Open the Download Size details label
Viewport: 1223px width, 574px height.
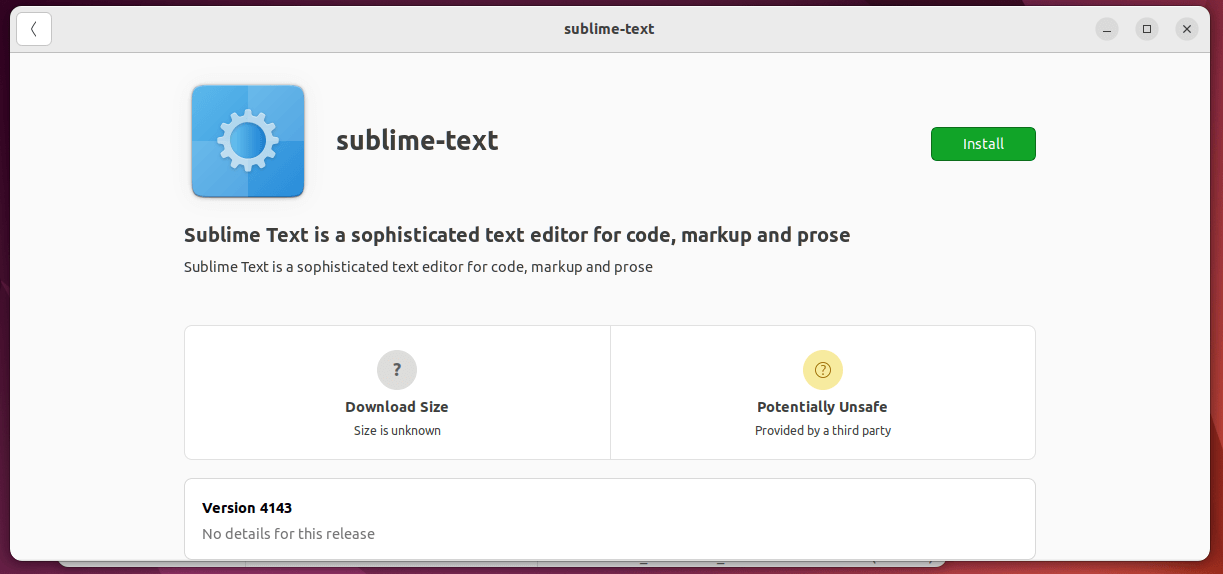pyautogui.click(x=397, y=407)
